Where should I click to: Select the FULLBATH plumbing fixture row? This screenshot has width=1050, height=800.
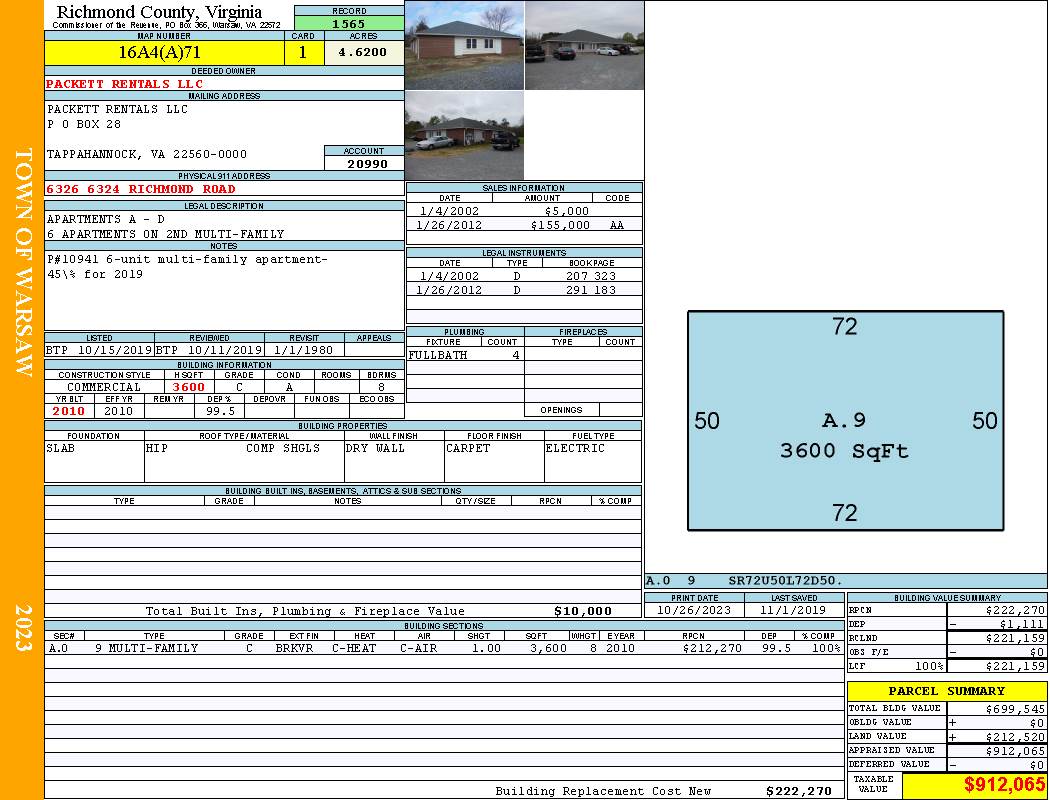click(464, 355)
